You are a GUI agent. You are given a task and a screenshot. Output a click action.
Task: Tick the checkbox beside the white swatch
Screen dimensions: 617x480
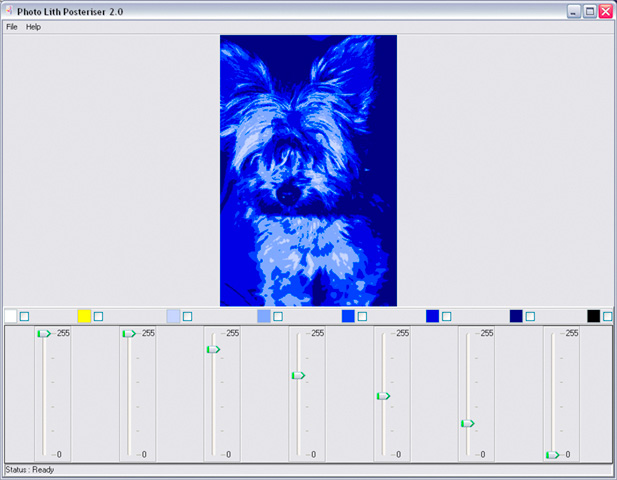pyautogui.click(x=25, y=316)
